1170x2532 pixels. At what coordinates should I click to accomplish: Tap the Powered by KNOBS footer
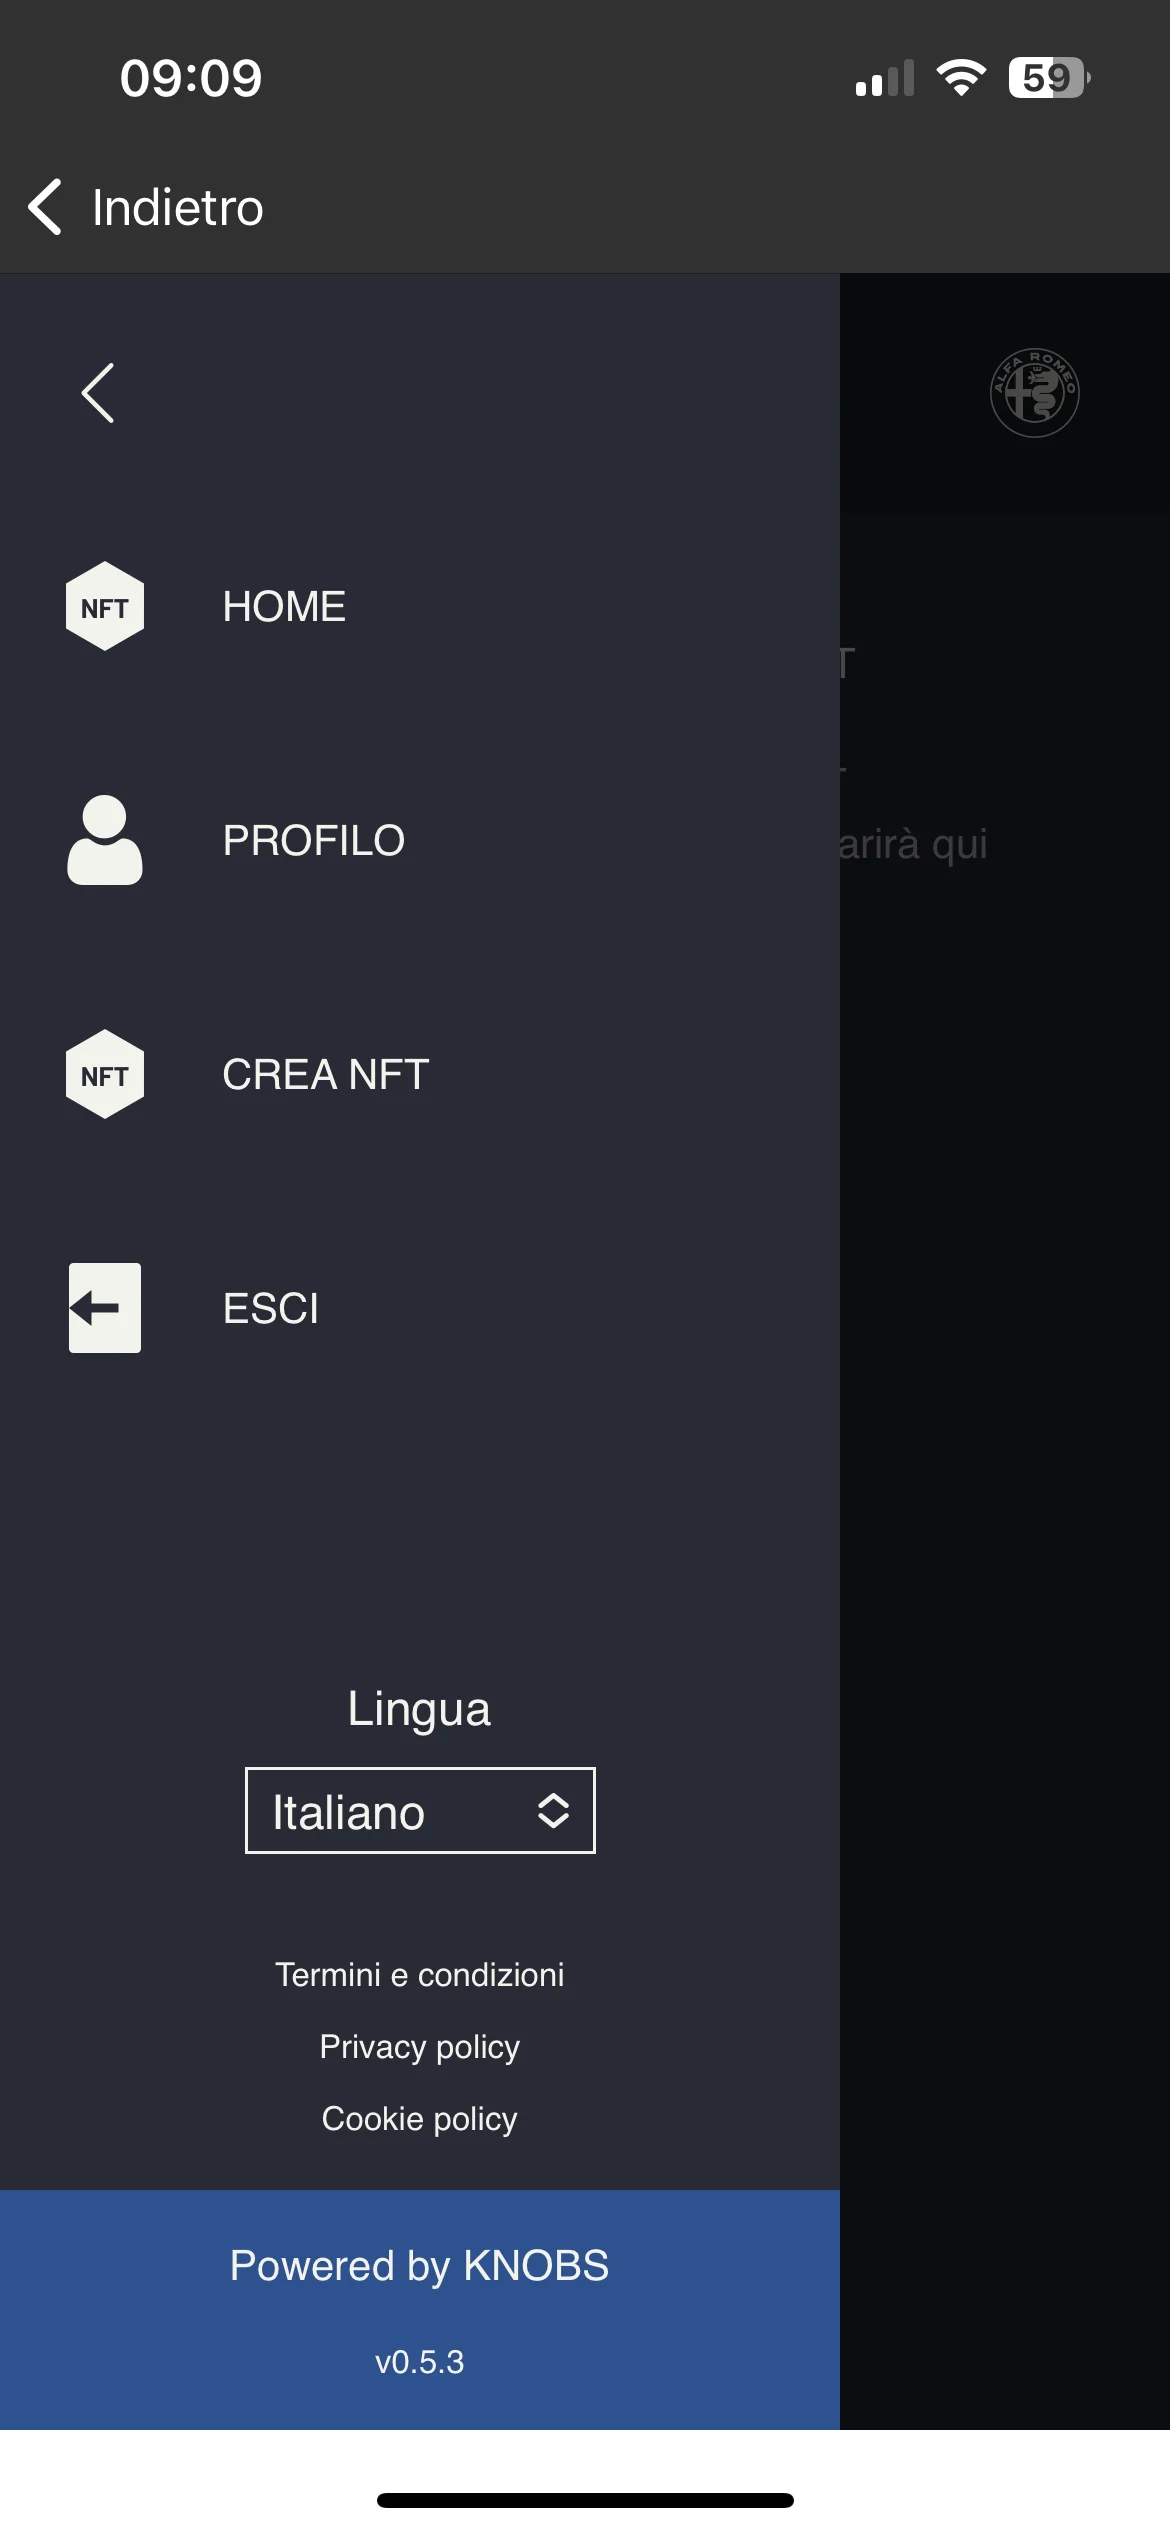tap(420, 2266)
